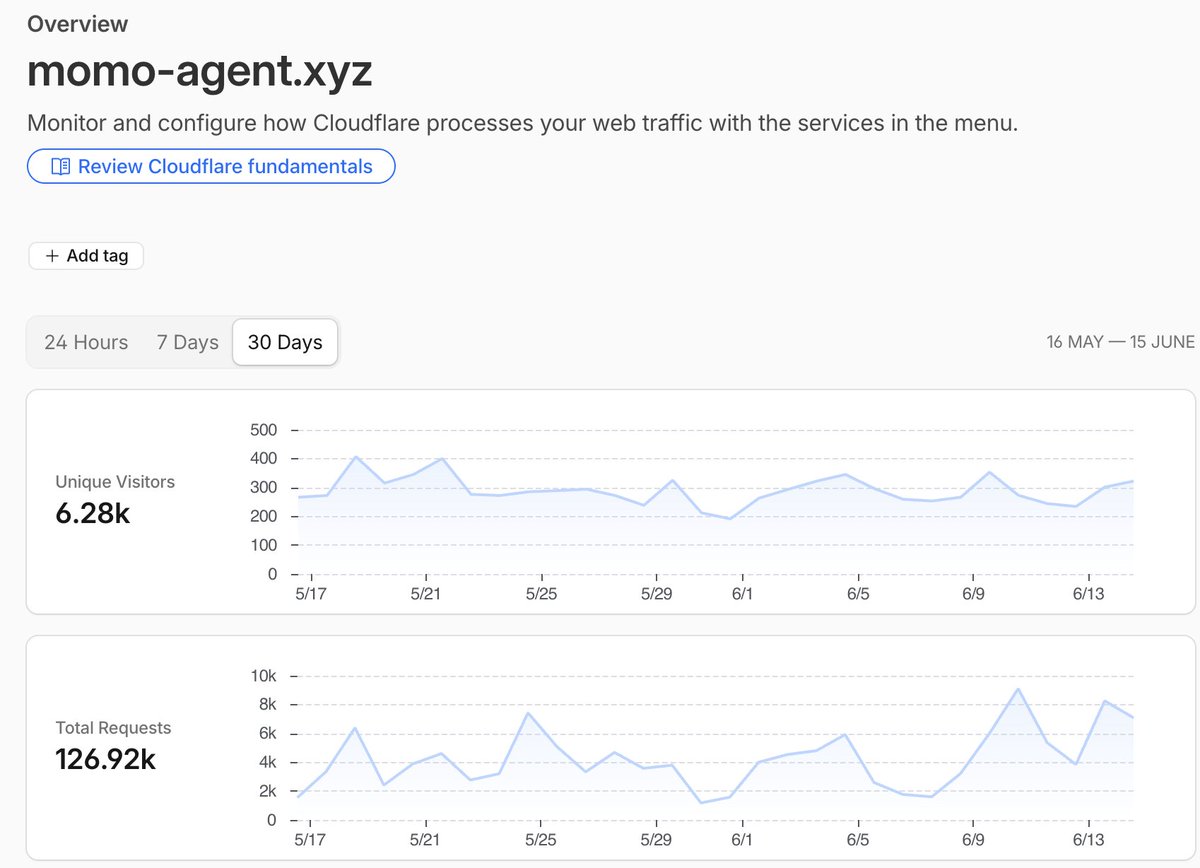Click the 8k axis label in Total Requests chart
This screenshot has height=868, width=1200.
(x=267, y=705)
